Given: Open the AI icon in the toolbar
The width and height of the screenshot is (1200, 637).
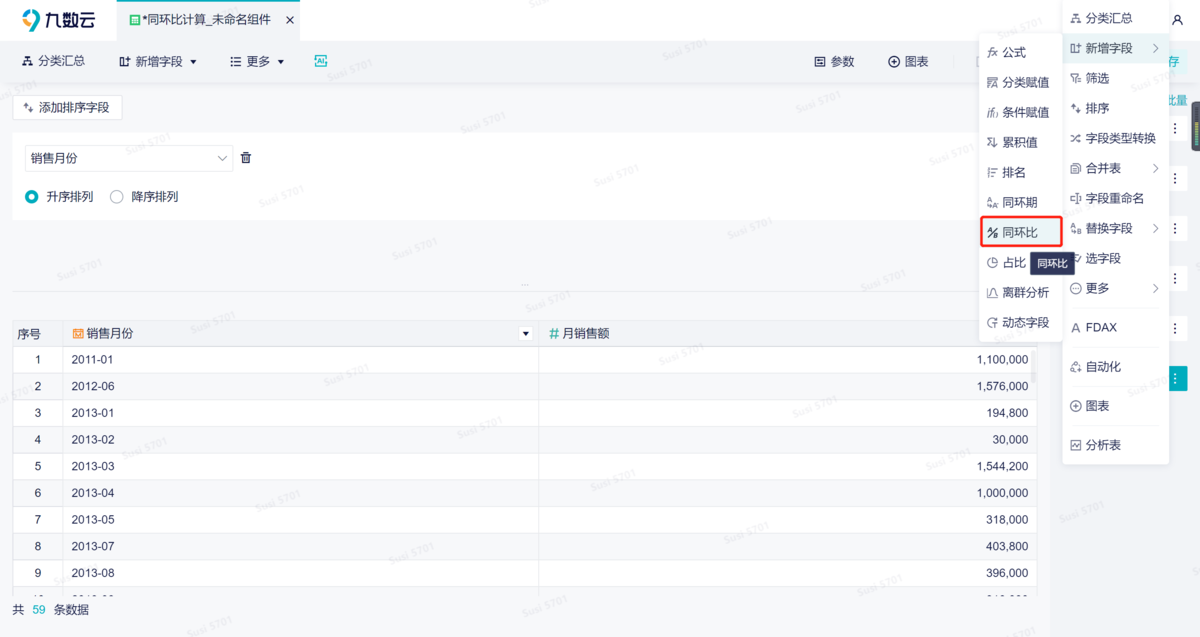Looking at the screenshot, I should pyautogui.click(x=320, y=61).
